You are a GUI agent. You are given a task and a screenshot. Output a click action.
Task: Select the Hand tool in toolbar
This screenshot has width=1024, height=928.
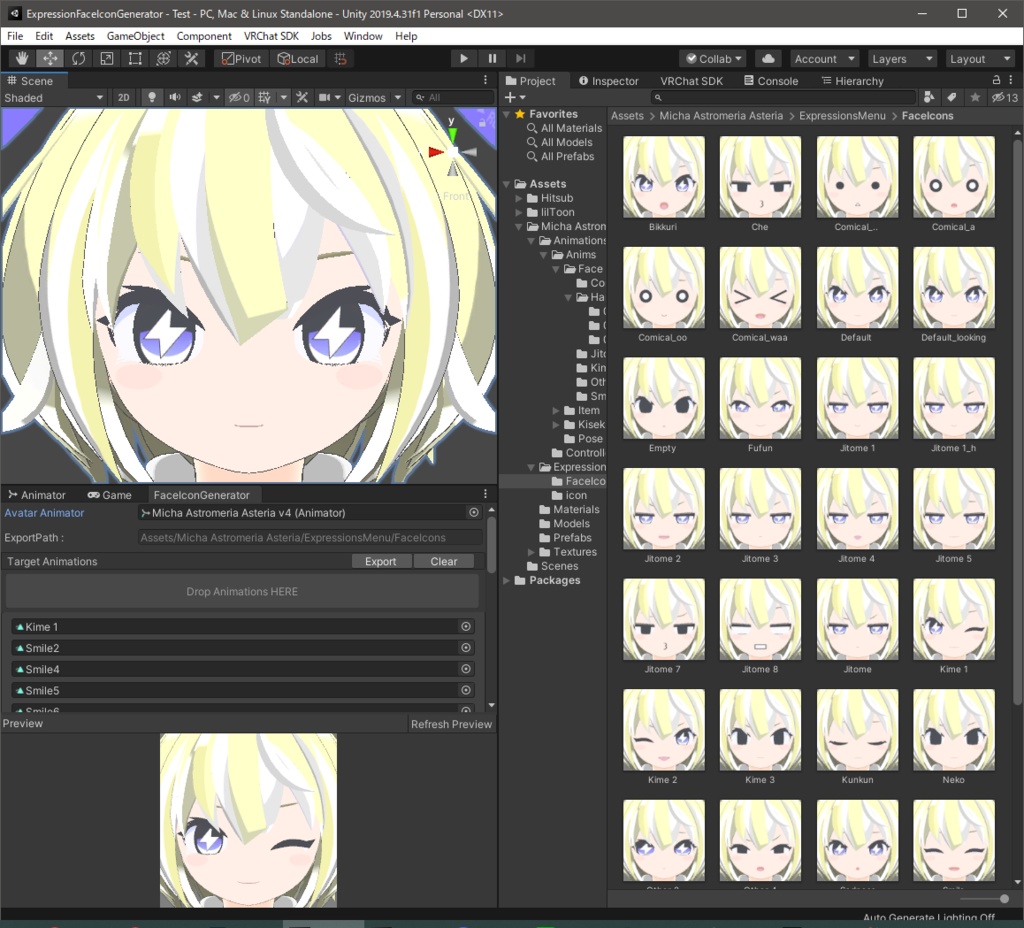click(22, 59)
